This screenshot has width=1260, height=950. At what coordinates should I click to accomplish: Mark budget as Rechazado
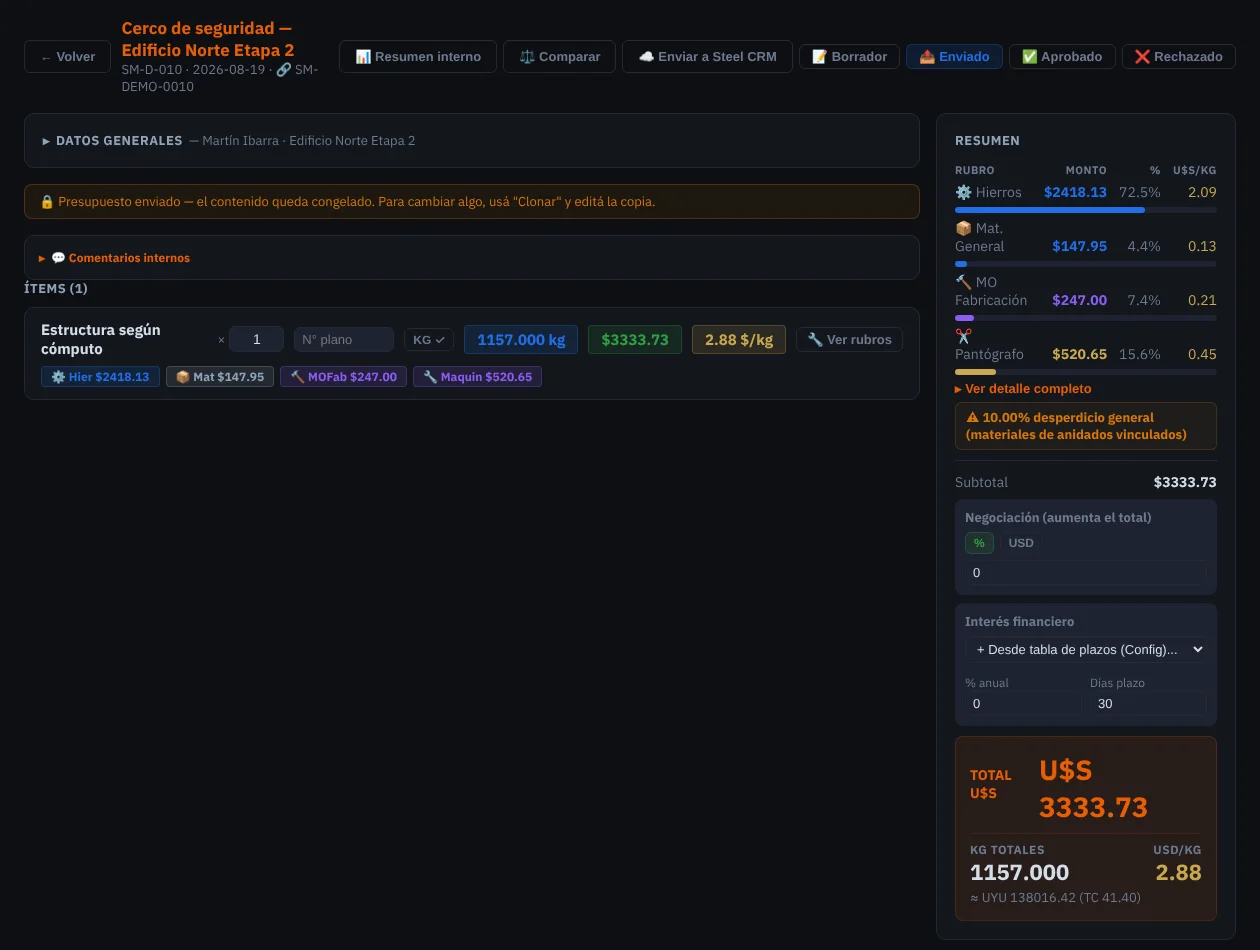click(1178, 57)
